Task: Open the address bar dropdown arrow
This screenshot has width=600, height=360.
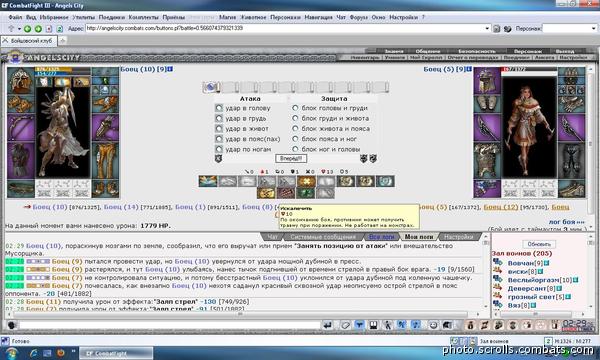Action: [x=487, y=28]
